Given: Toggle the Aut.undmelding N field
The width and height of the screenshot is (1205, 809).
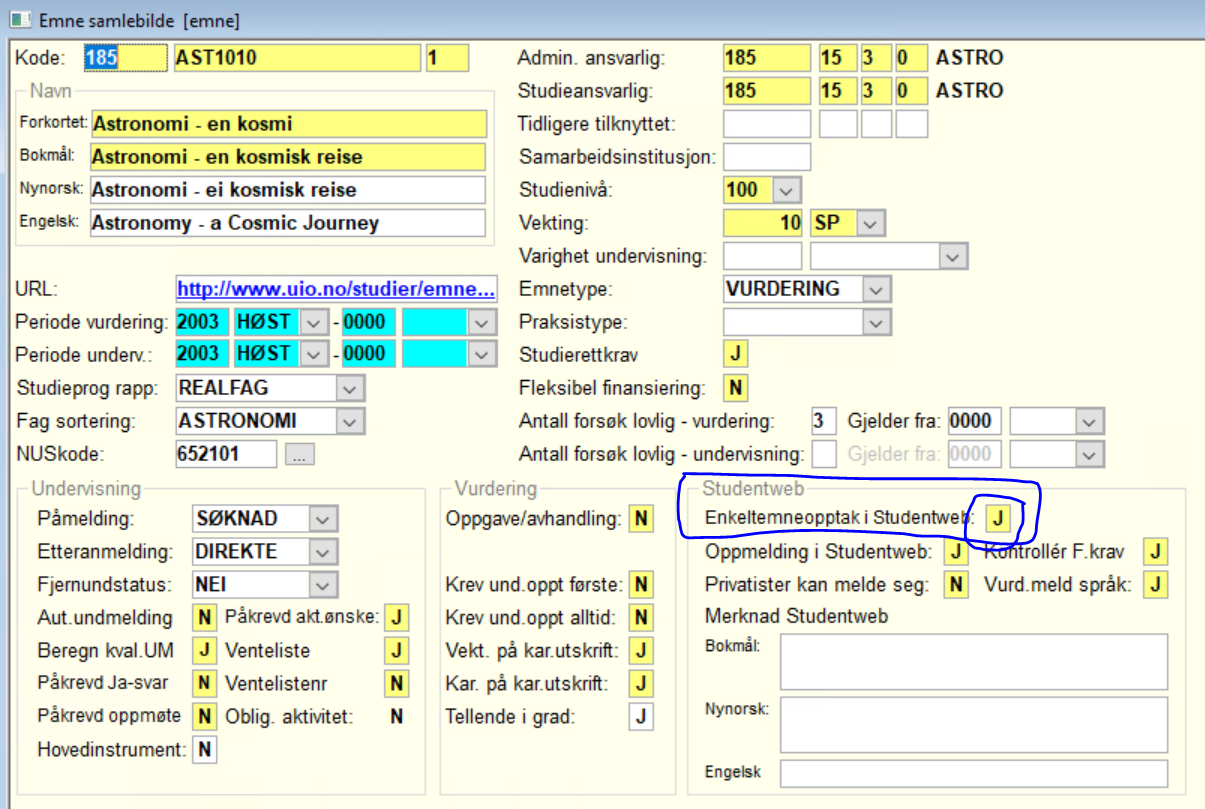Looking at the screenshot, I should [205, 618].
